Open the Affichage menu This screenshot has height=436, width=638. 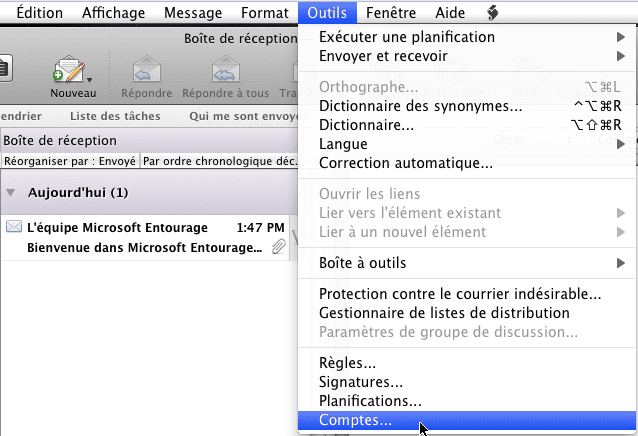pyautogui.click(x=114, y=13)
